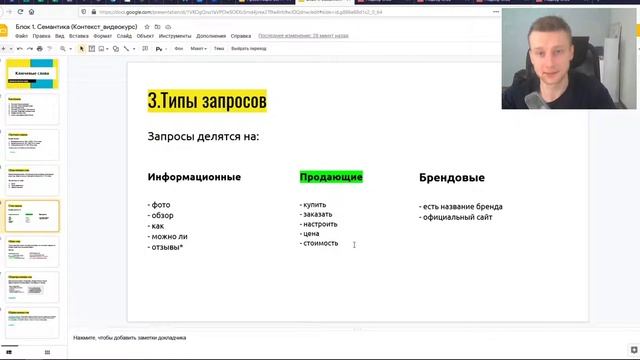Click the zoom magnifier icon

pyautogui.click(x=63, y=49)
